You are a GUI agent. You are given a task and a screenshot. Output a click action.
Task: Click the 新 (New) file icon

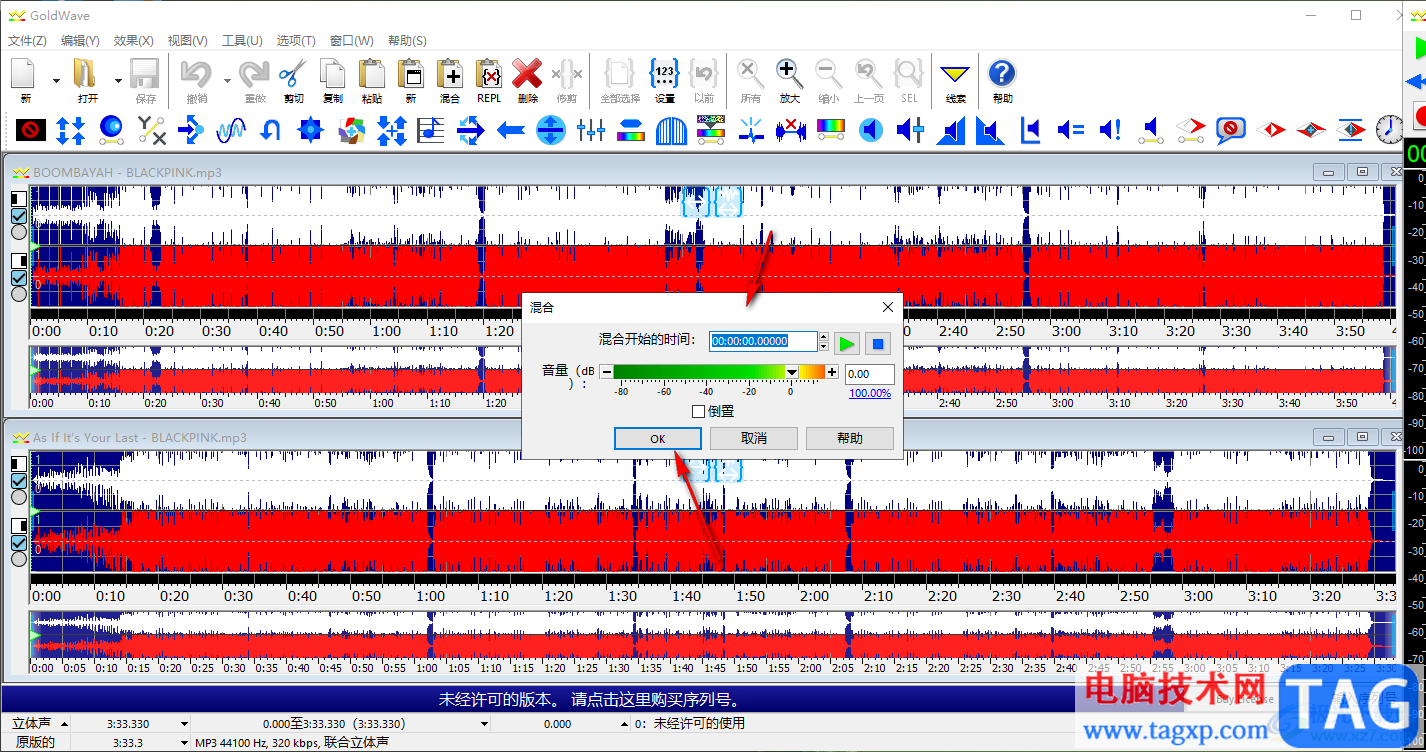pos(25,74)
